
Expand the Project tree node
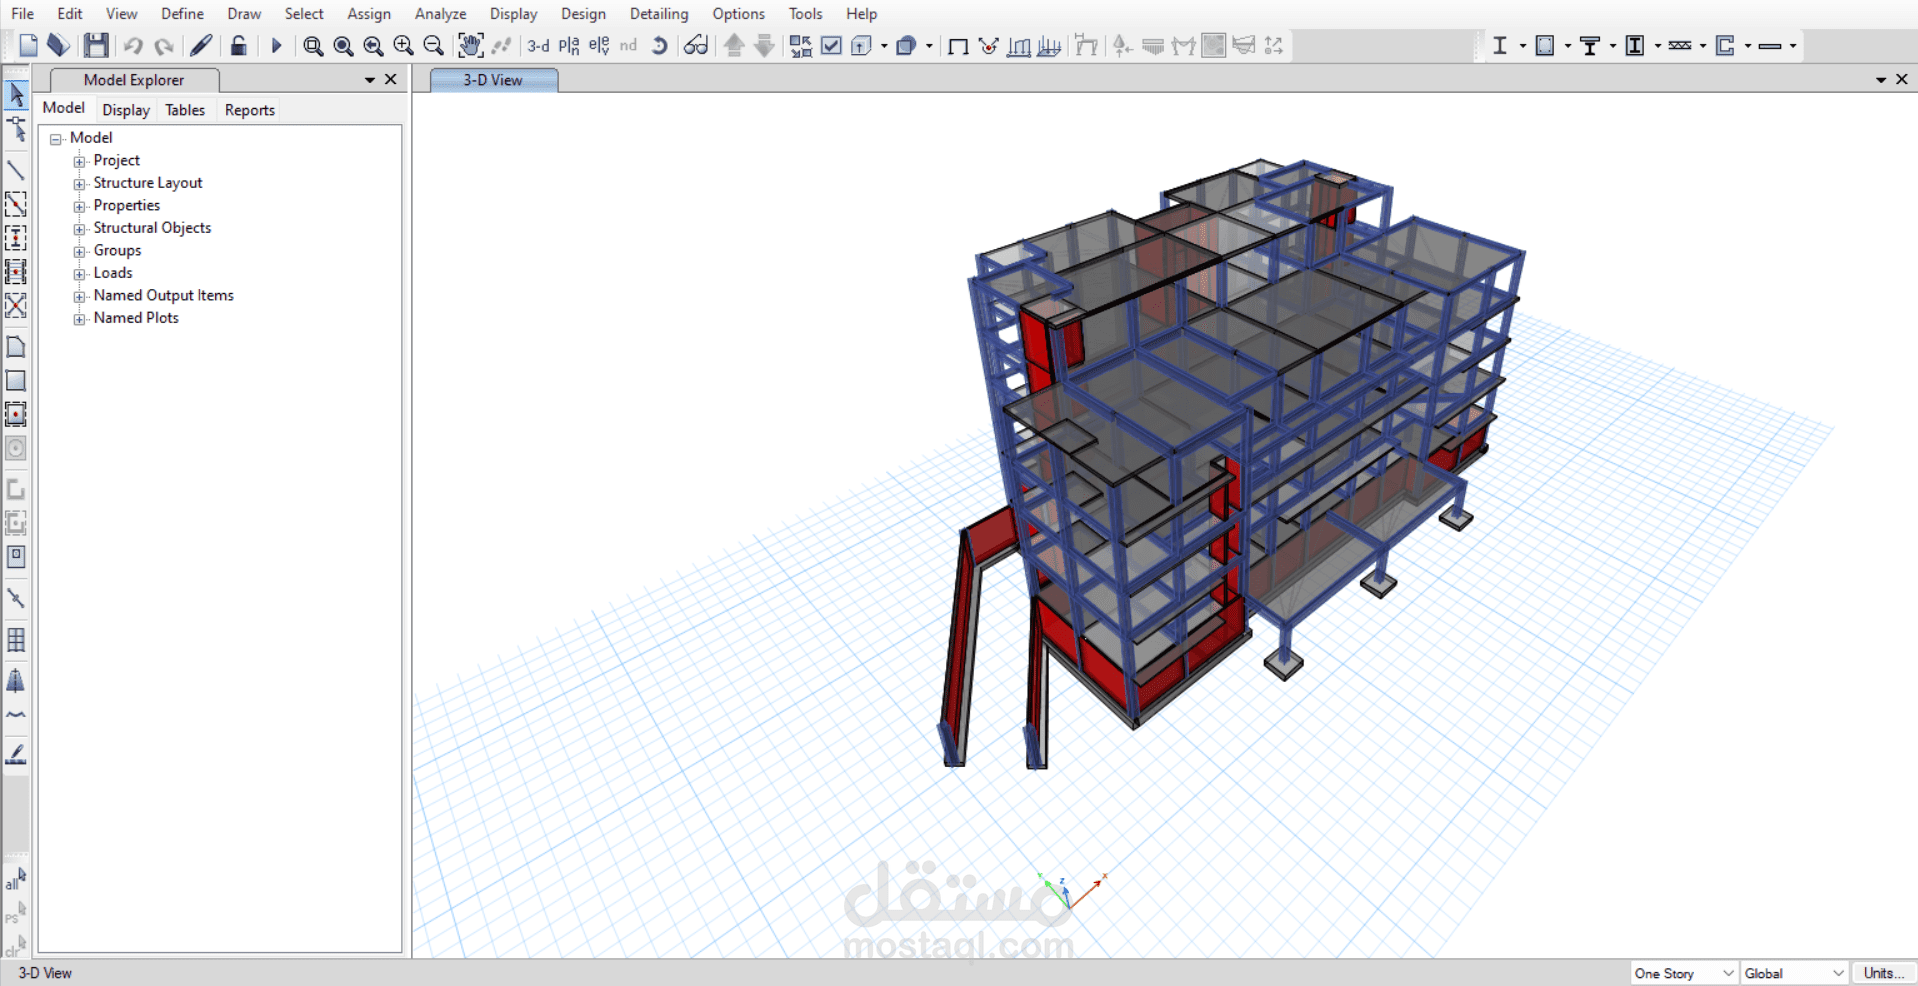click(x=79, y=161)
